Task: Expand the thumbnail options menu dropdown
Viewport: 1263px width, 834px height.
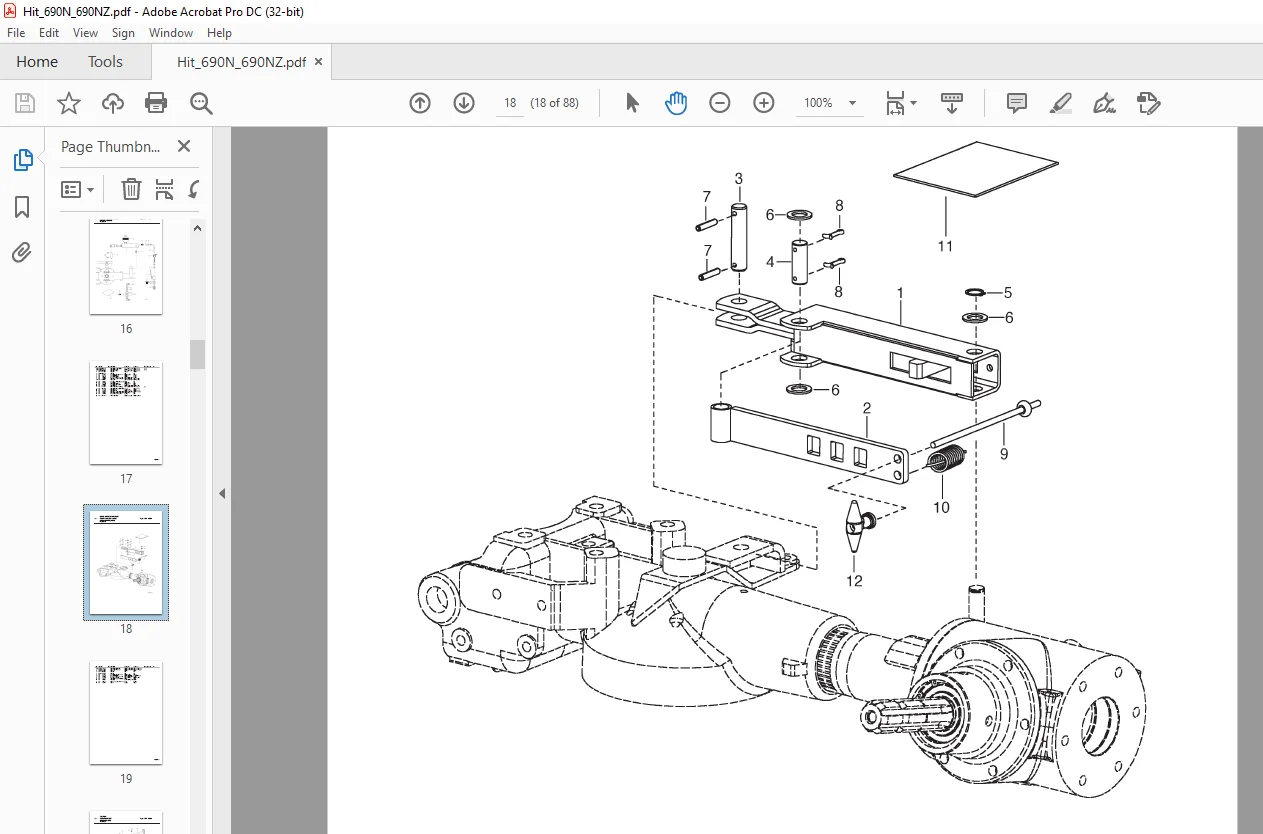Action: click(78, 189)
